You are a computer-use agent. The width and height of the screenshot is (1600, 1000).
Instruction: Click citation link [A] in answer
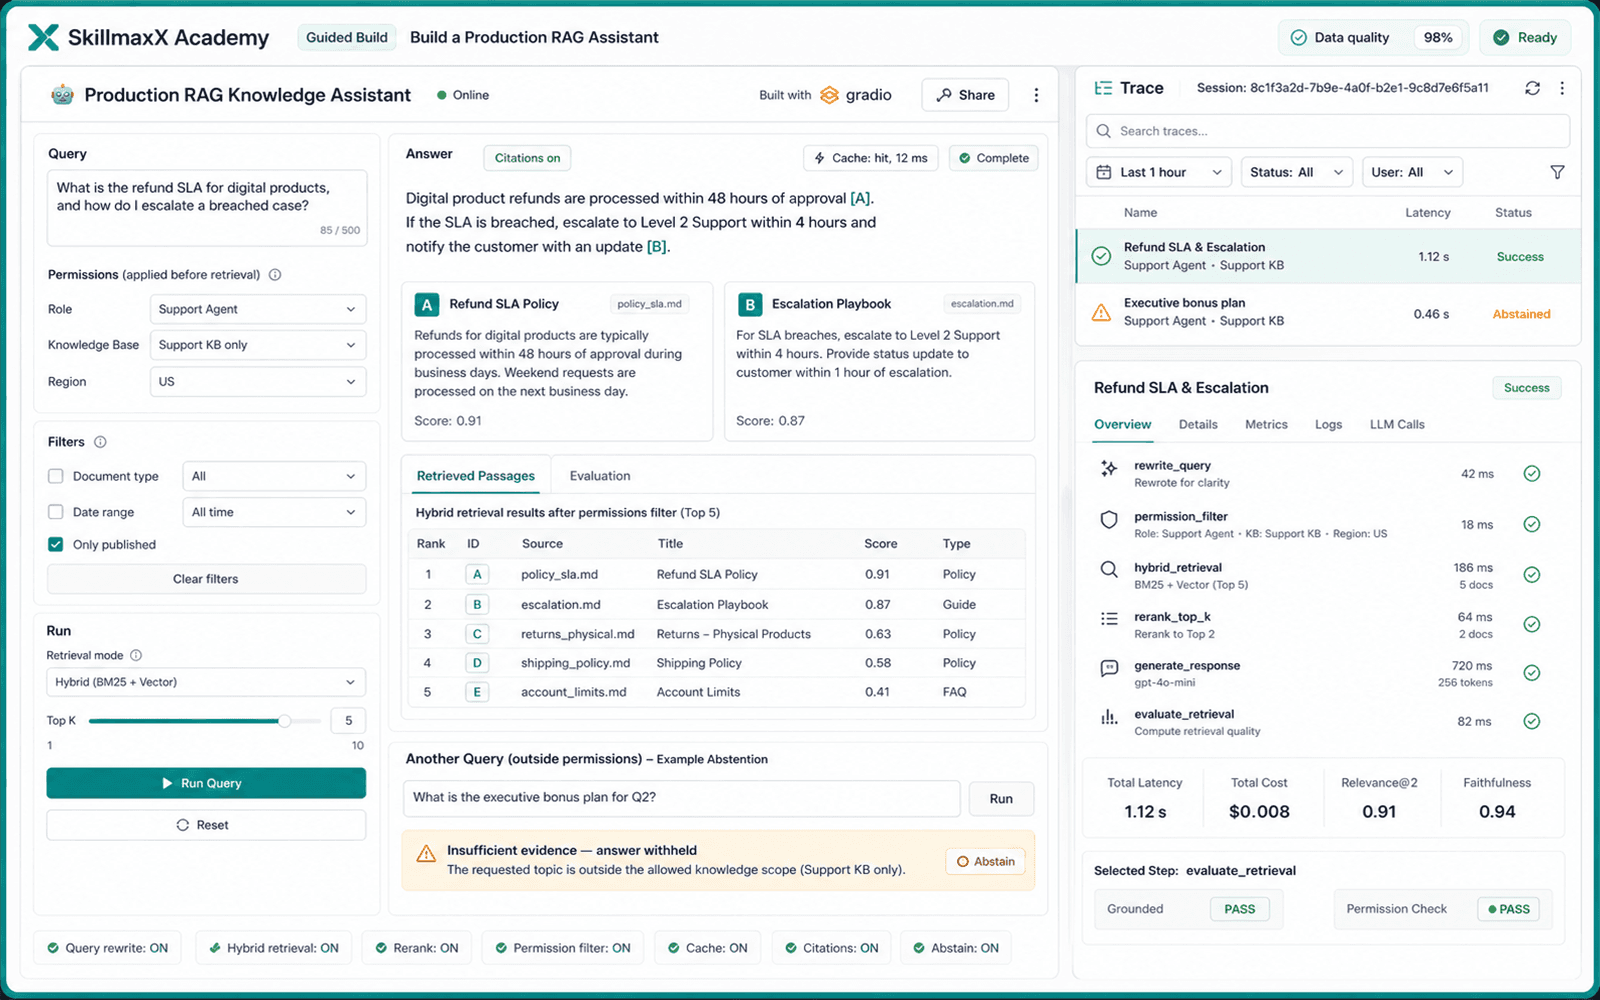860,198
